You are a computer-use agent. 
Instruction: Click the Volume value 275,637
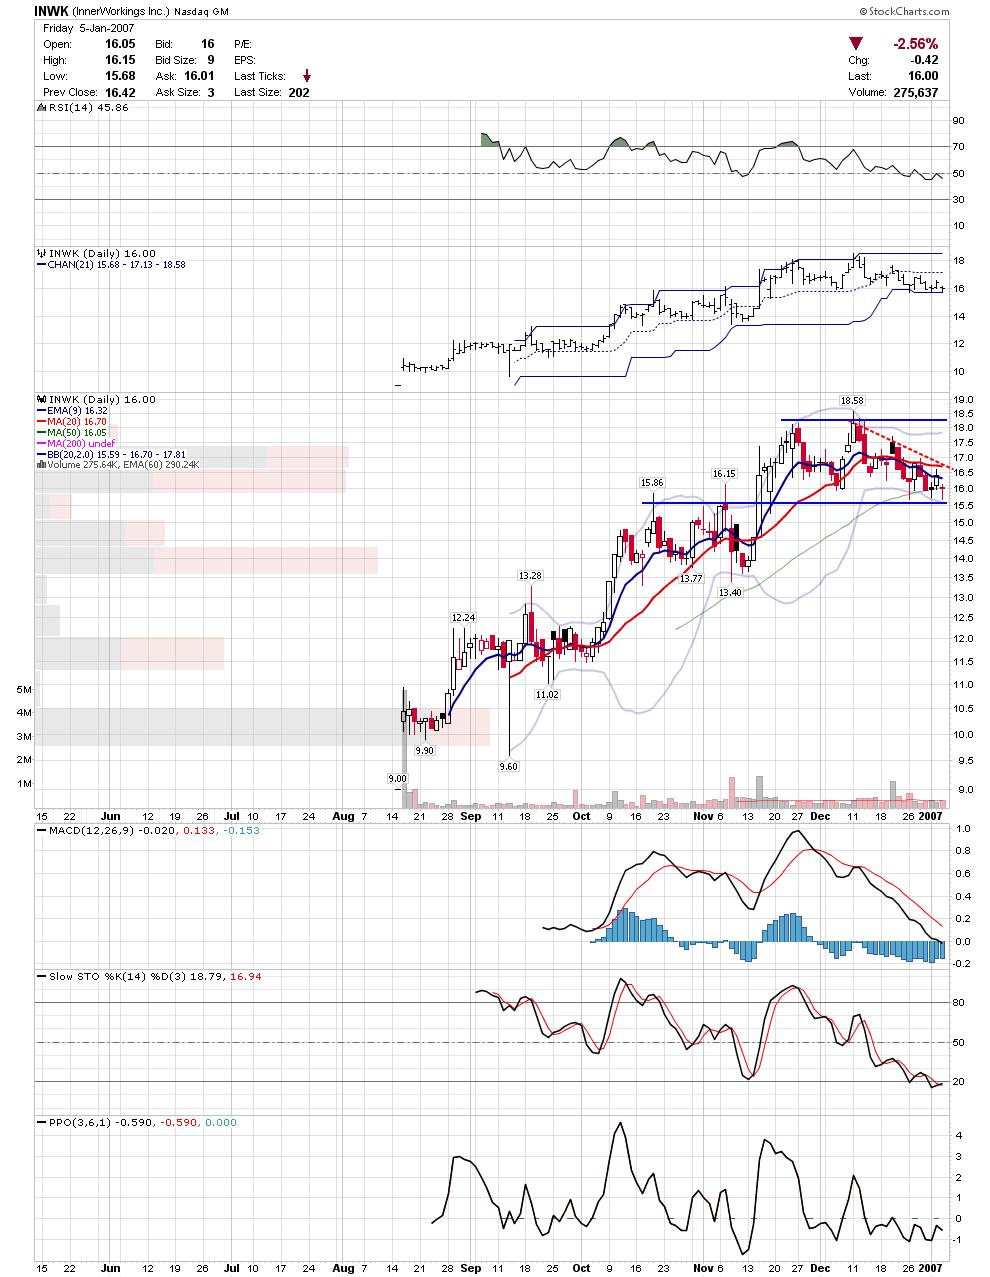pos(915,92)
